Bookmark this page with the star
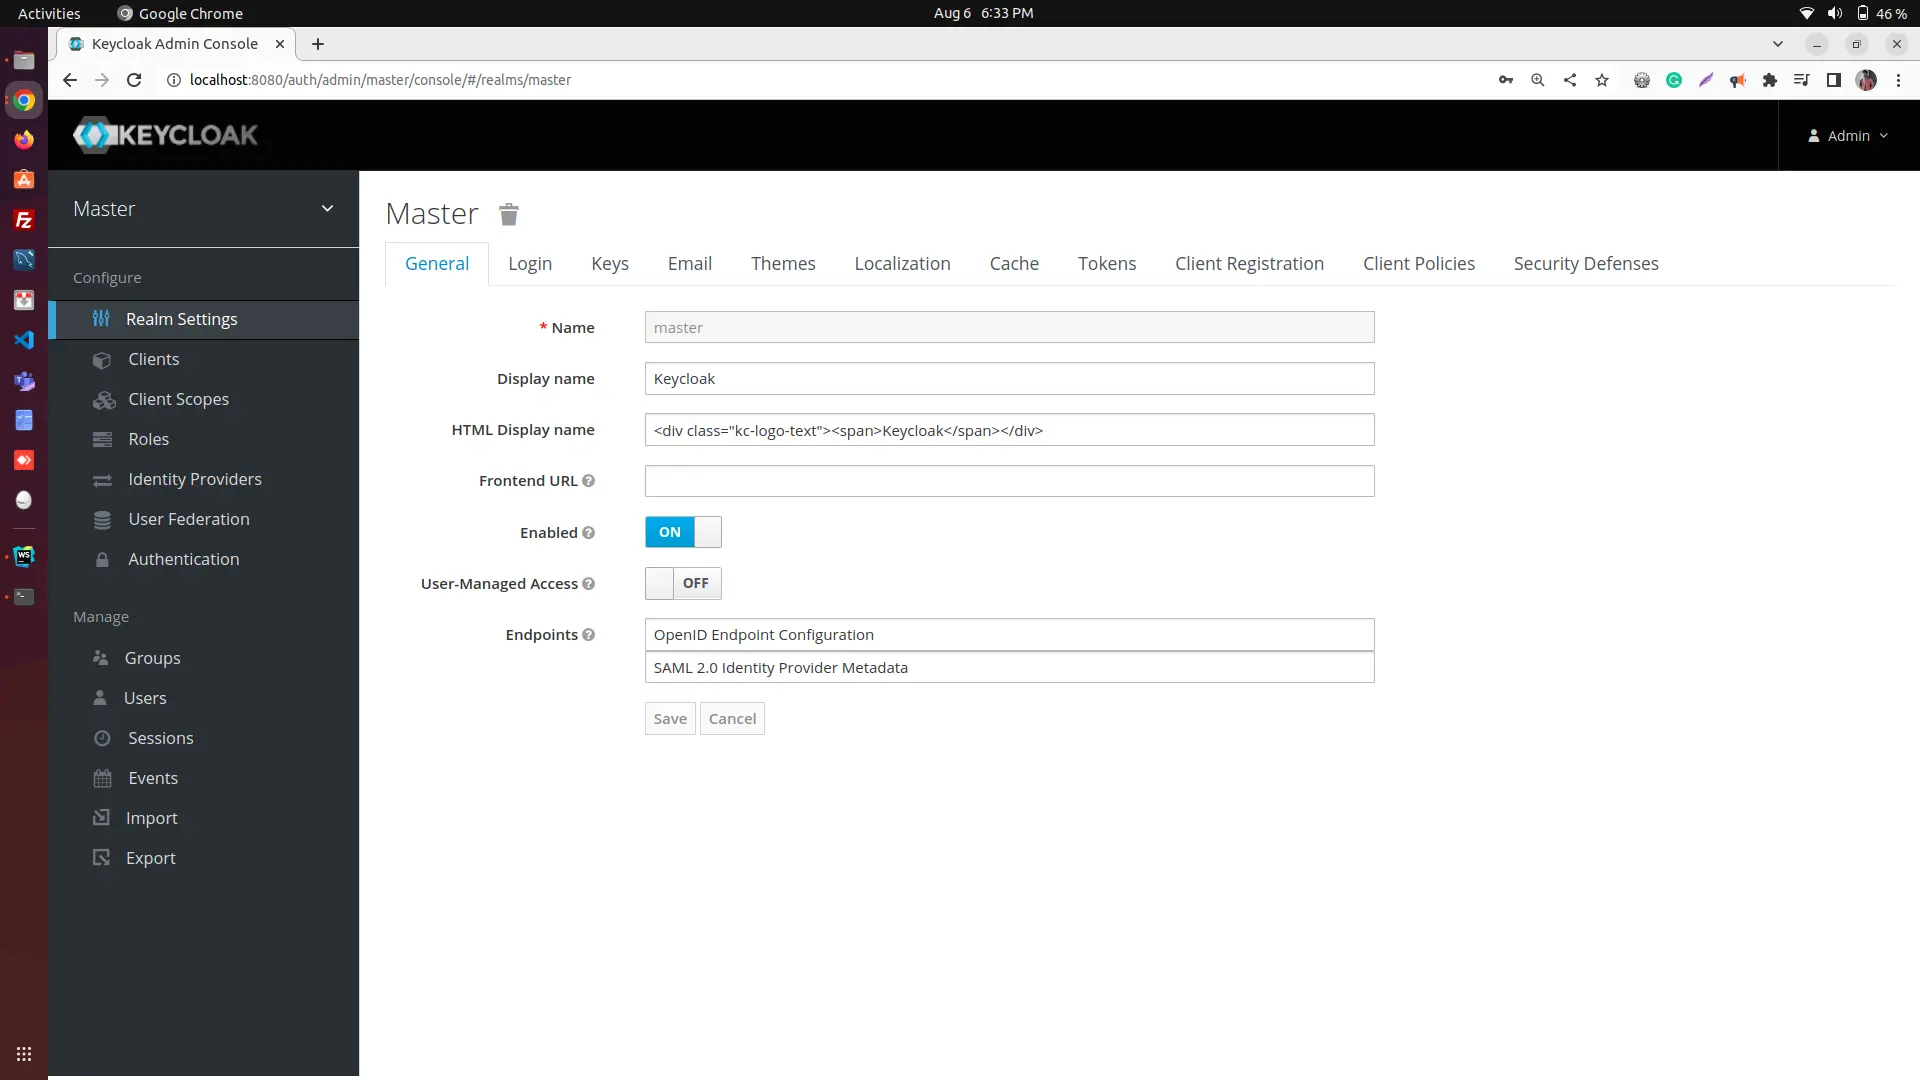This screenshot has height=1080, width=1920. pos(1602,80)
